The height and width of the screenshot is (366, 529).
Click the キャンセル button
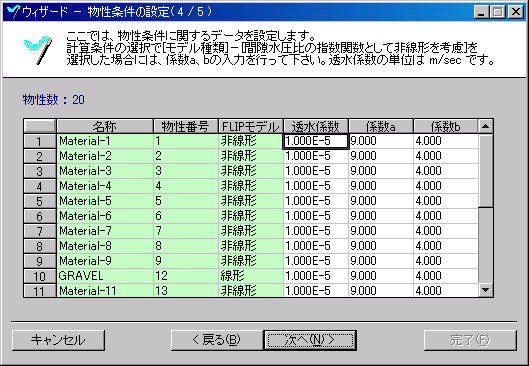pyautogui.click(x=58, y=340)
